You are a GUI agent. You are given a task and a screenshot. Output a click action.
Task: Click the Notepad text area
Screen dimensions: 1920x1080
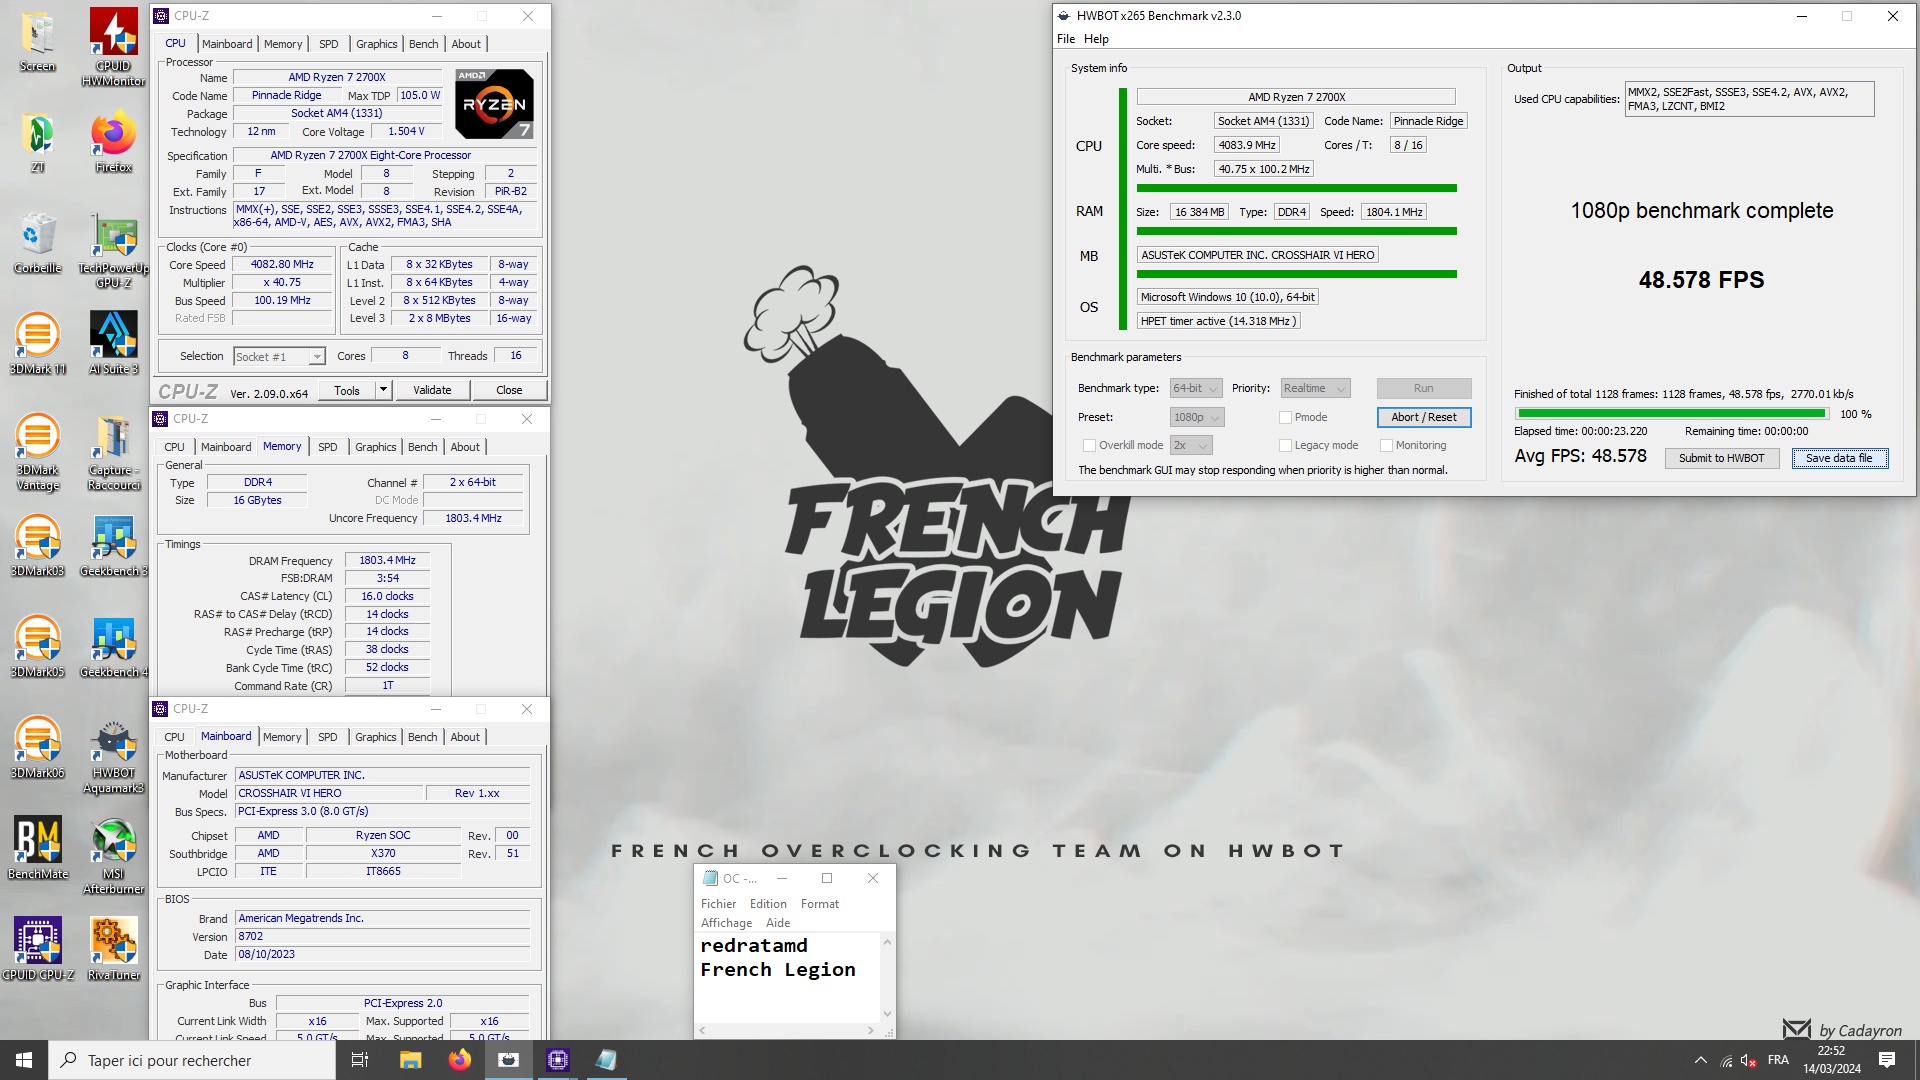[787, 978]
